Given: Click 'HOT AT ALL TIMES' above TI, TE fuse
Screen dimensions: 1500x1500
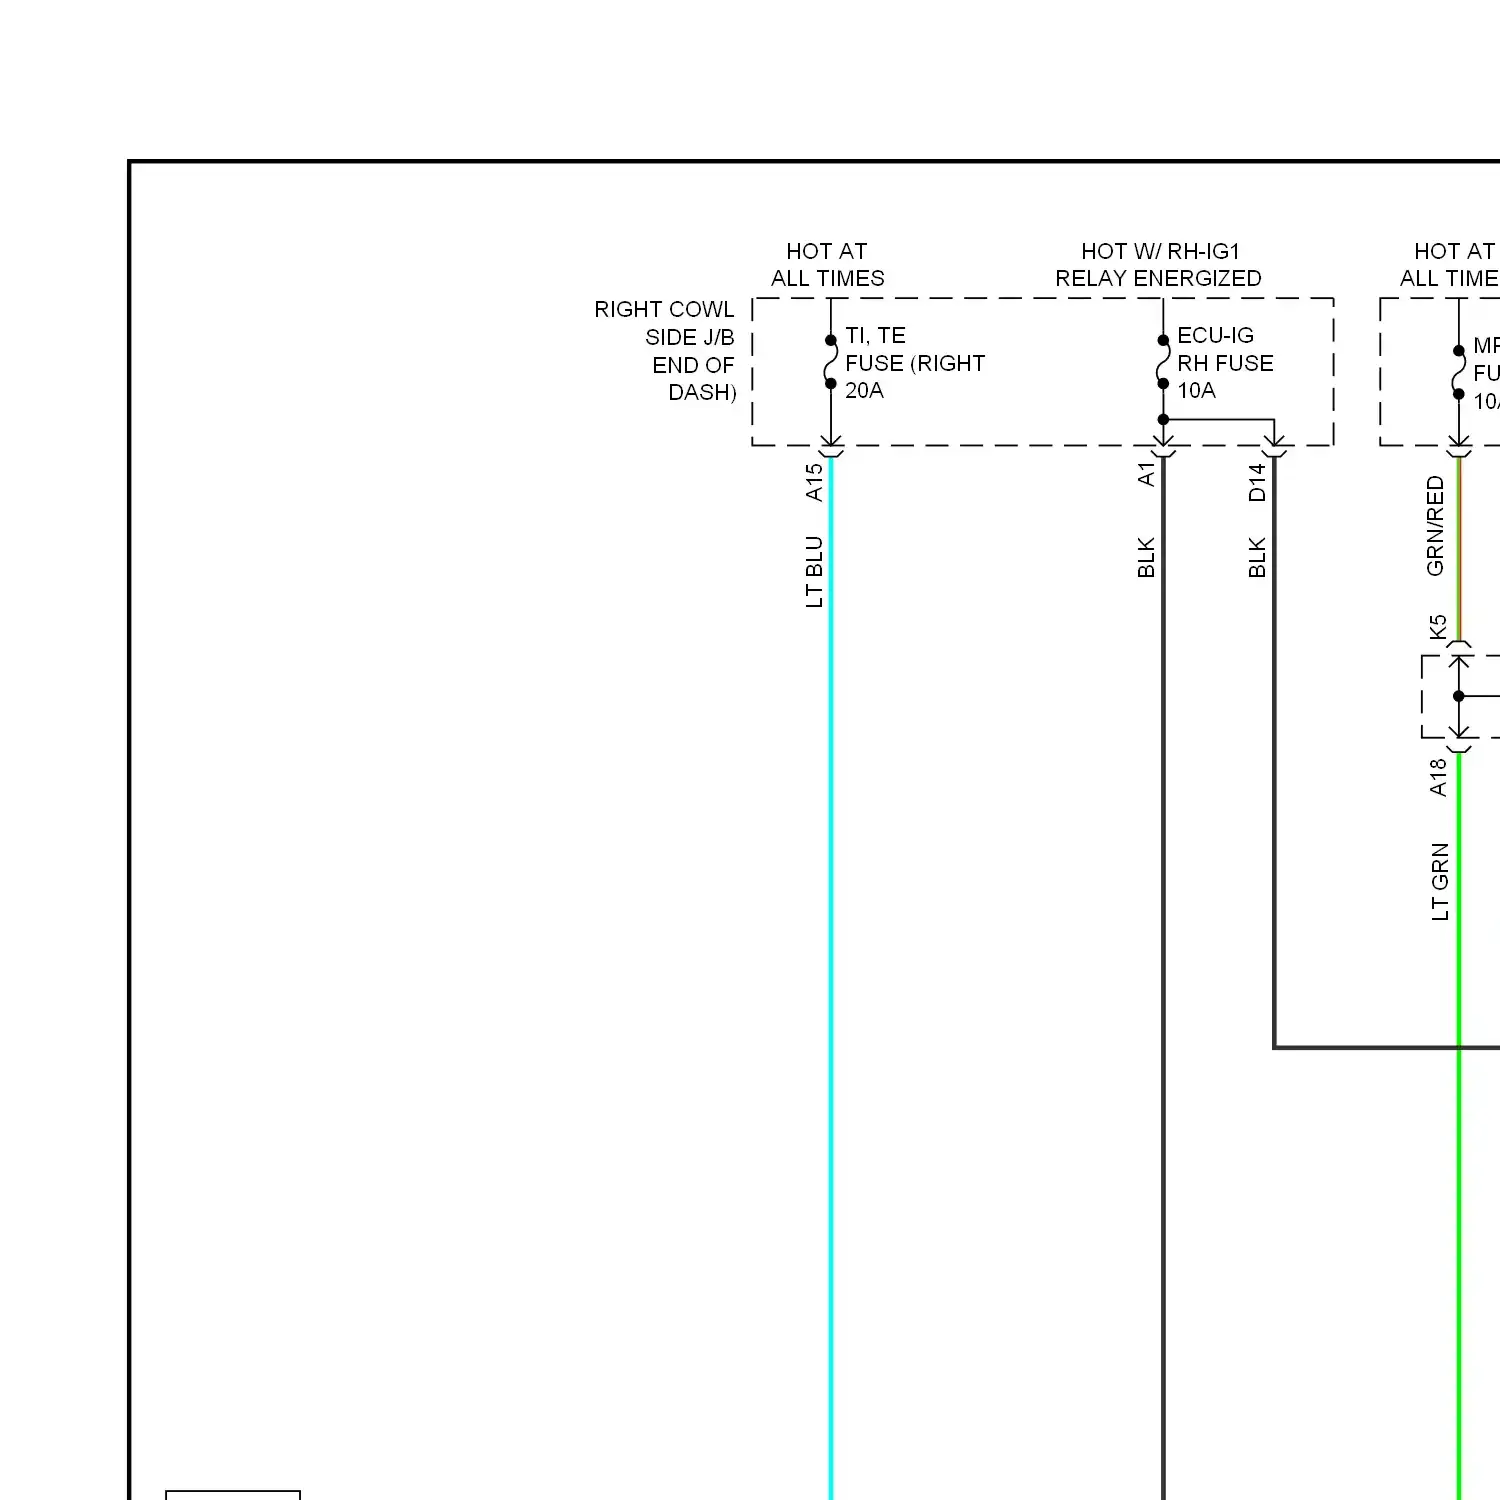Looking at the screenshot, I should pyautogui.click(x=827, y=265).
